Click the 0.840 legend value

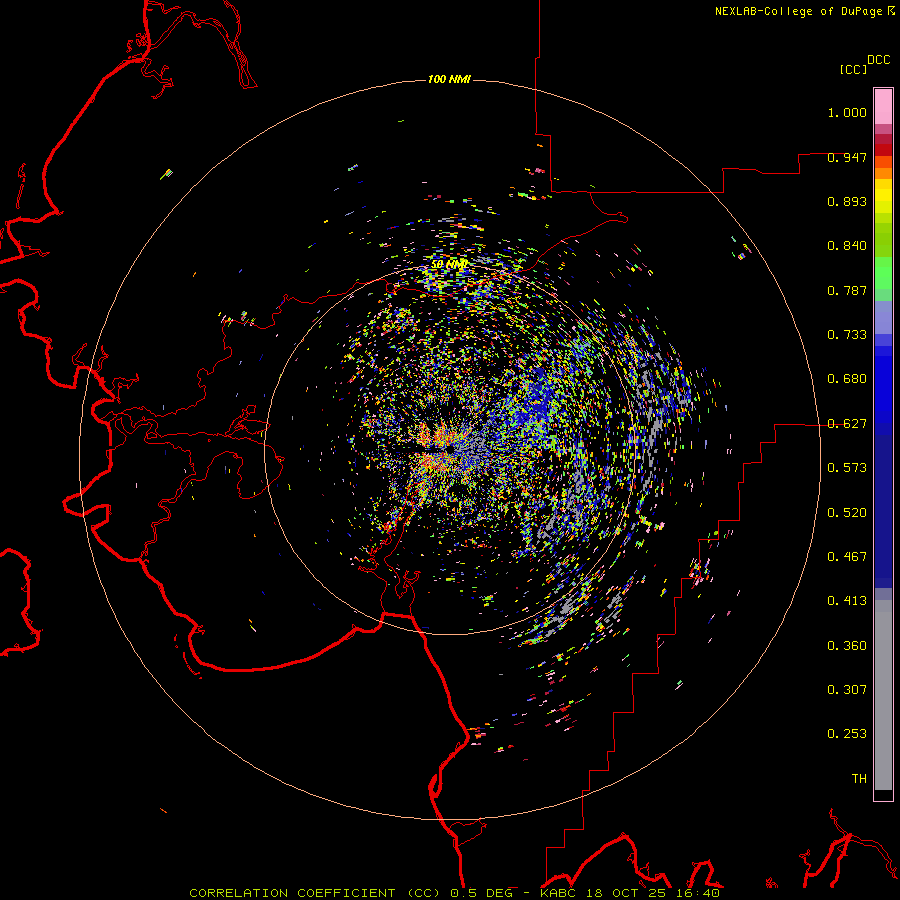847,246
